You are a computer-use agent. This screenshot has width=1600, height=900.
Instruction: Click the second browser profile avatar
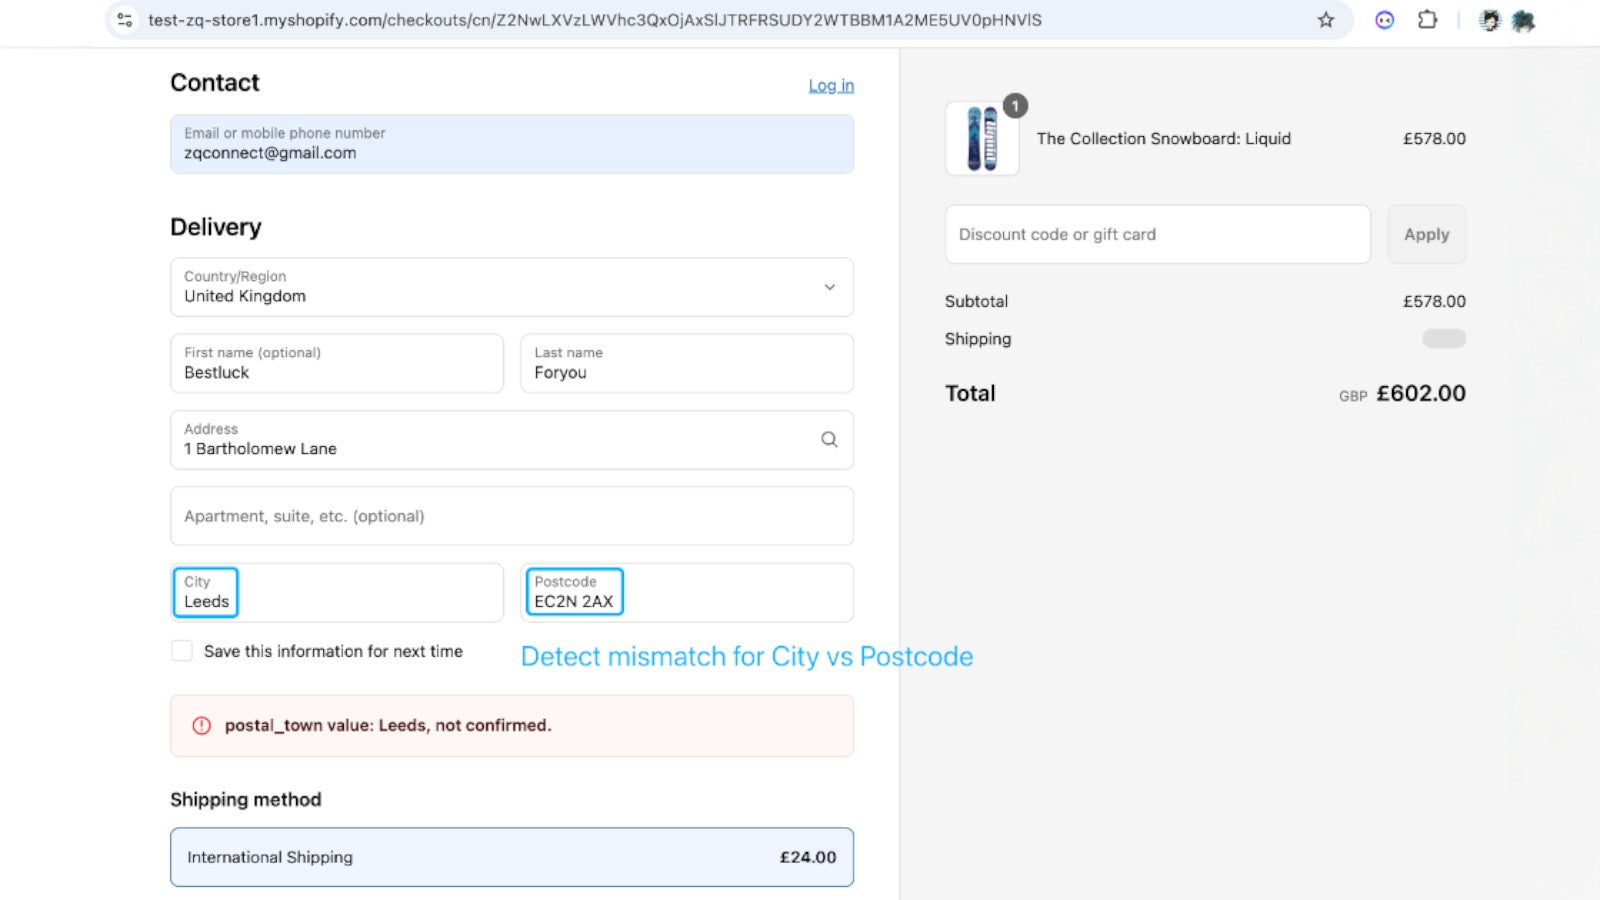pos(1525,19)
